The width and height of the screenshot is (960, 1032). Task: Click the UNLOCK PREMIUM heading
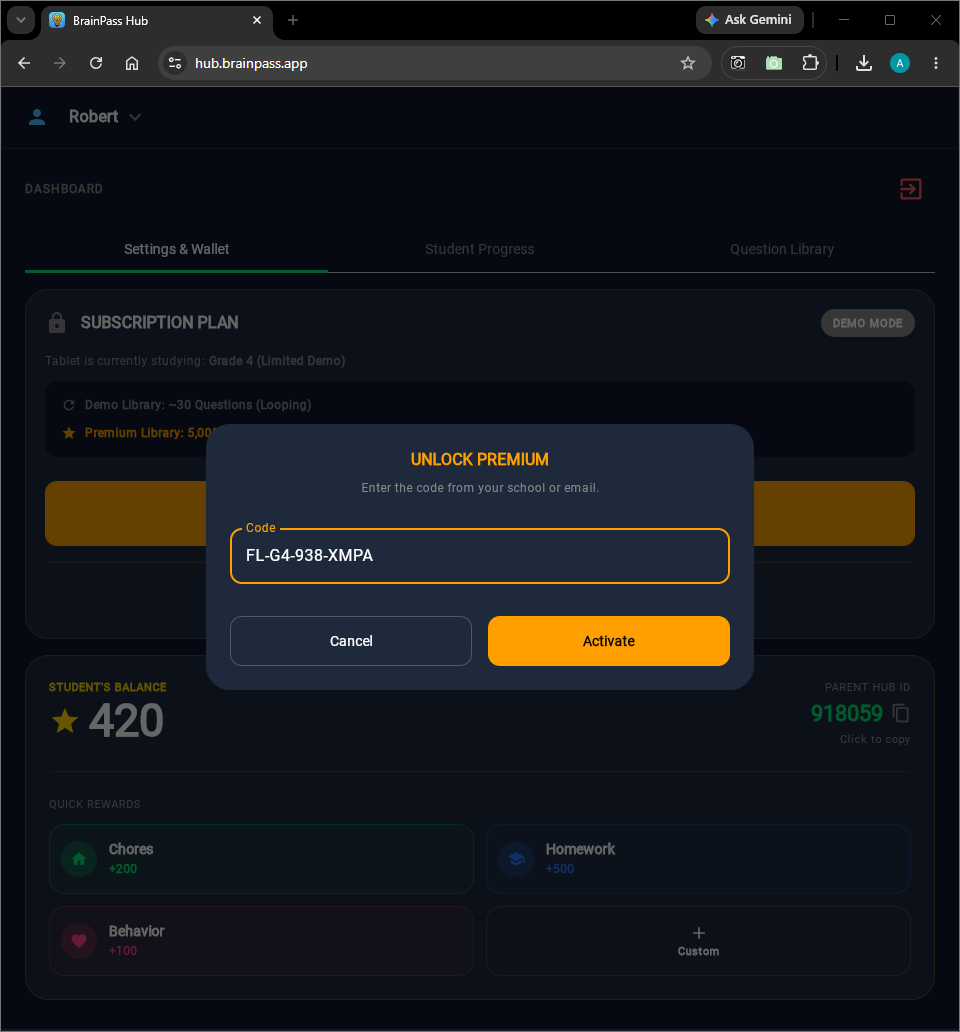480,459
